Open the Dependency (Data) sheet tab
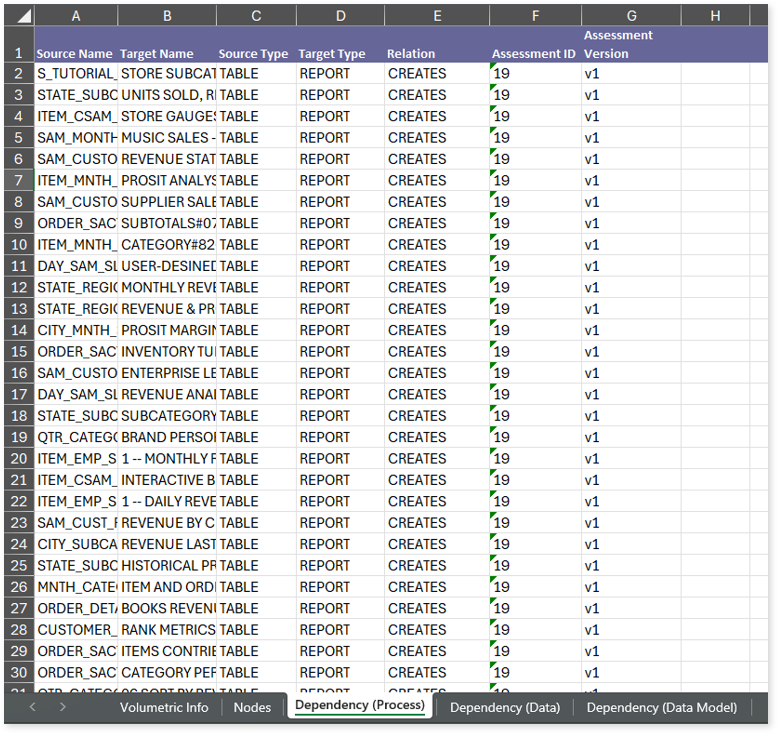Viewport: 778px width, 734px height. click(504, 707)
